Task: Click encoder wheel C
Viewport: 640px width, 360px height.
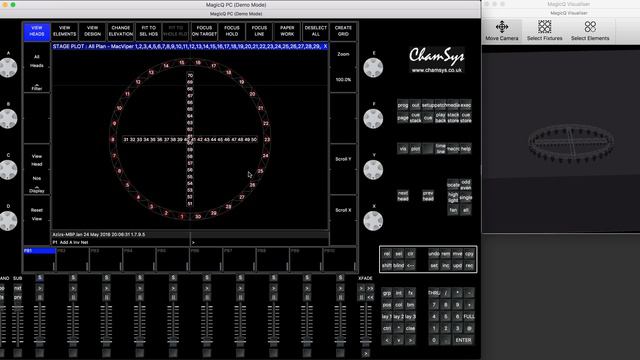Action: click(8, 170)
